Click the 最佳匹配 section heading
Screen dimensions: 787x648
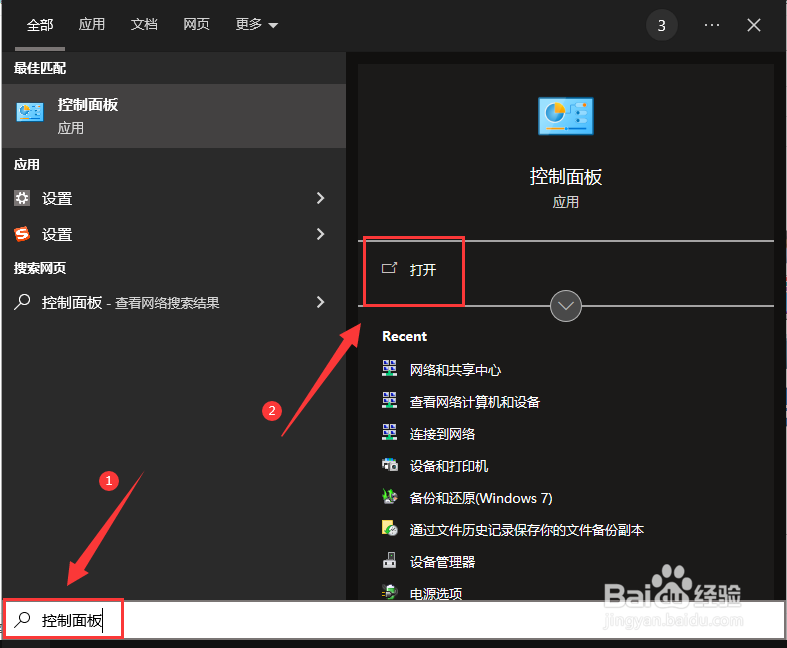pos(40,68)
